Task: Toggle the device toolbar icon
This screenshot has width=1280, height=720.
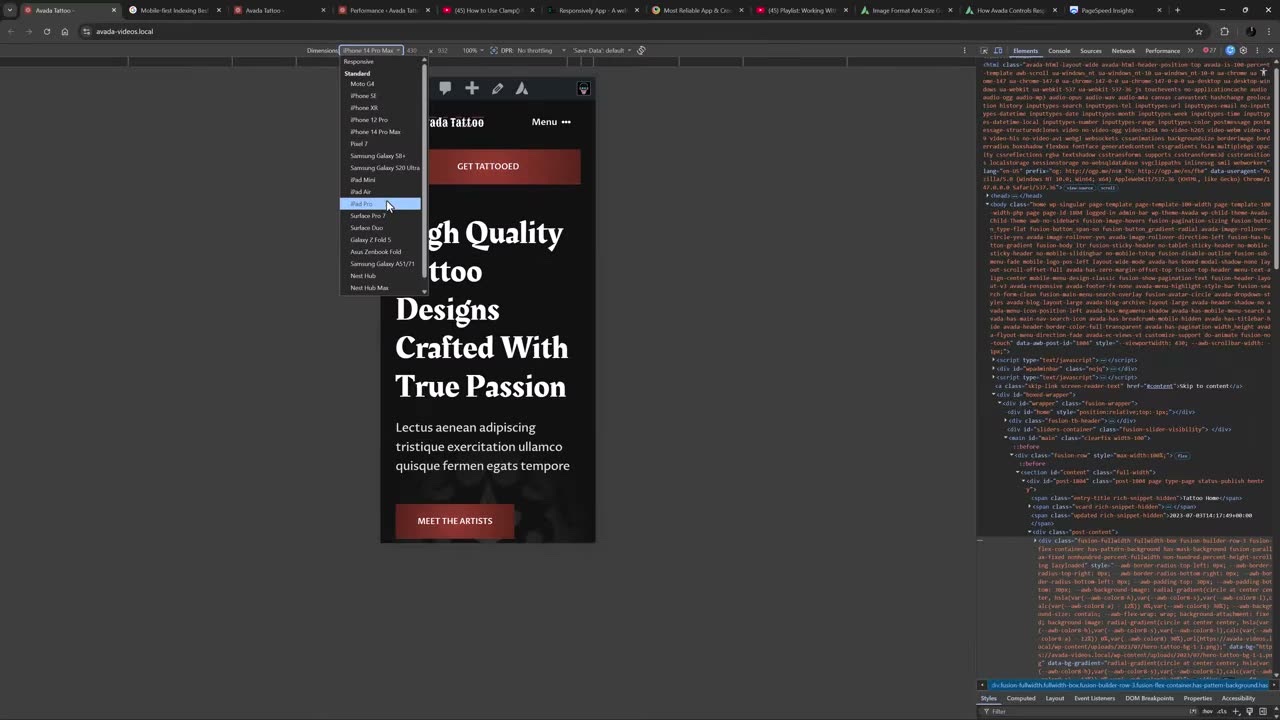Action: tap(998, 50)
